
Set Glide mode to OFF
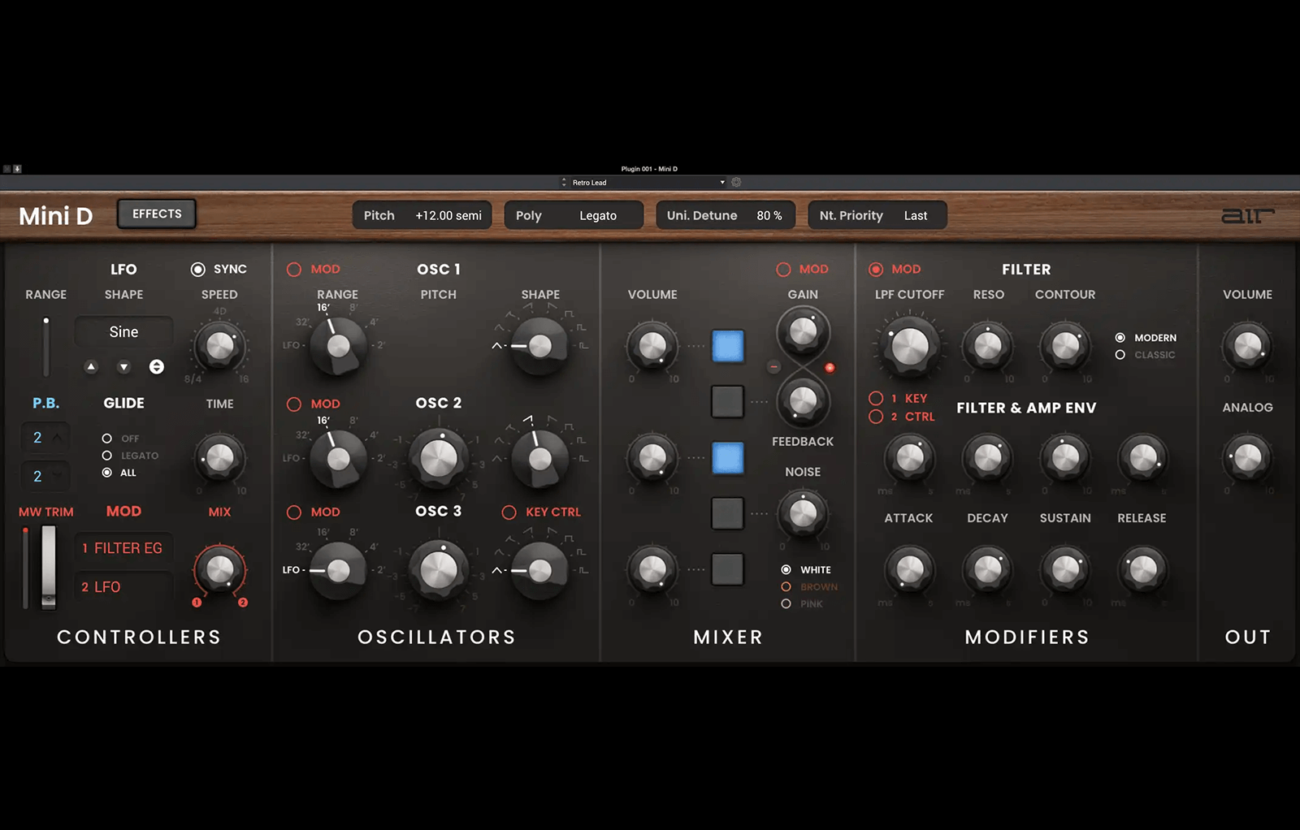107,438
